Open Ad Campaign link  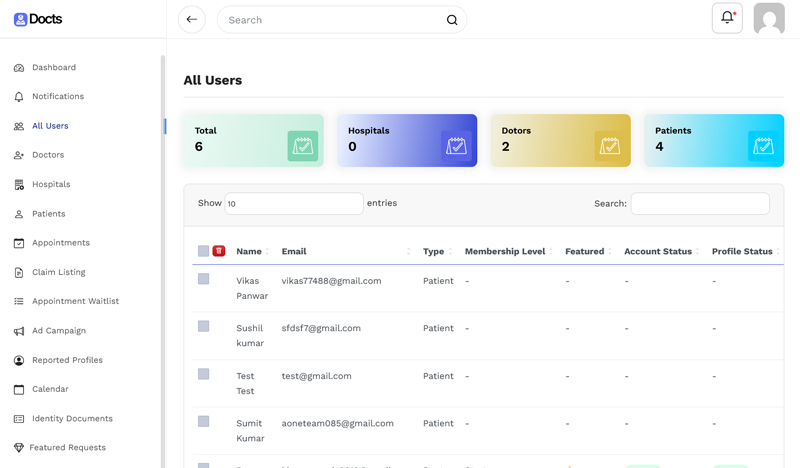click(59, 331)
